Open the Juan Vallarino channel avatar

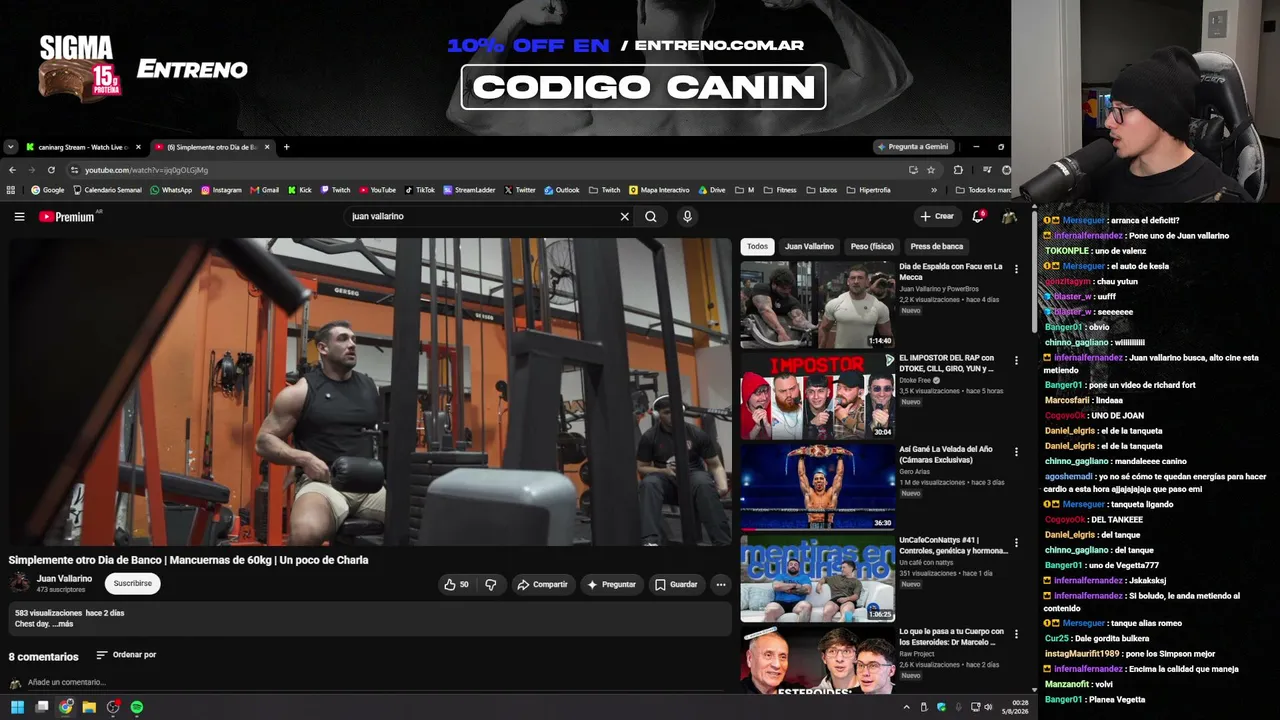pos(19,583)
